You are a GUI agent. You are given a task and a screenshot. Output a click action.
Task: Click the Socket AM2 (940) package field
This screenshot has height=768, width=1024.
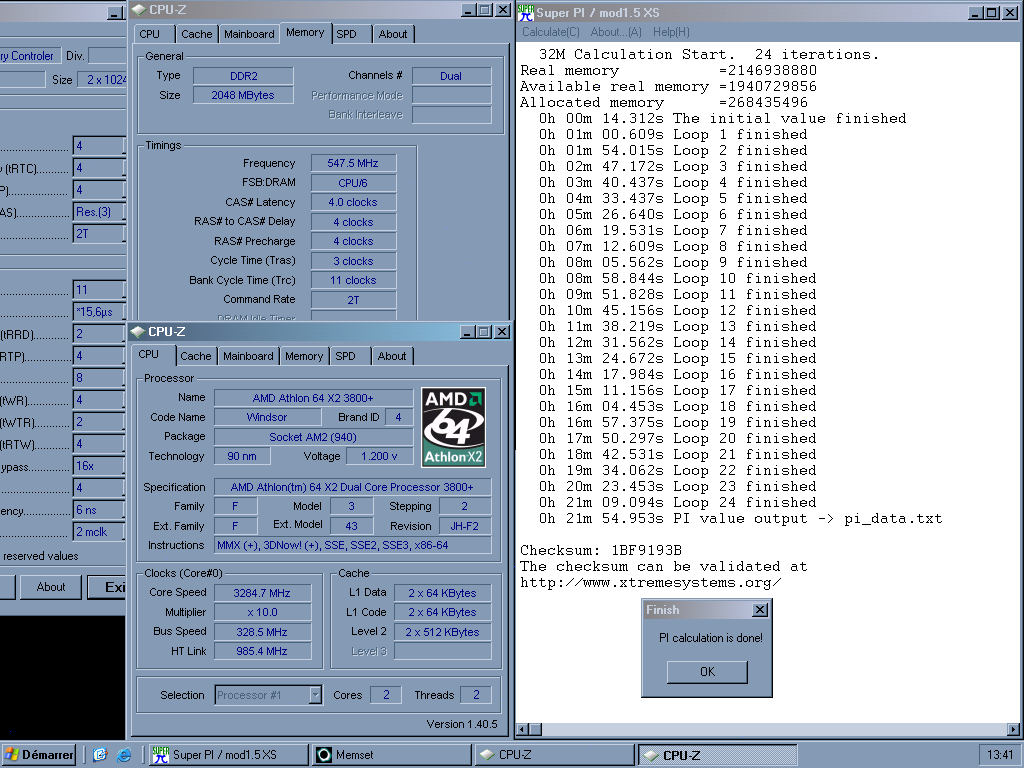(x=313, y=437)
